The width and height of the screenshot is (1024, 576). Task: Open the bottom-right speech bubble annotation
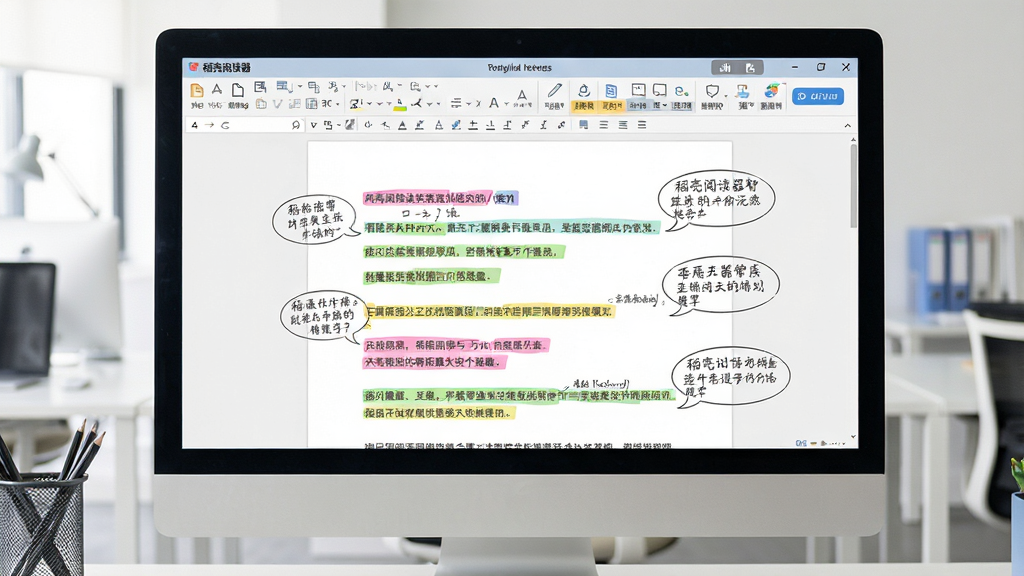point(731,376)
